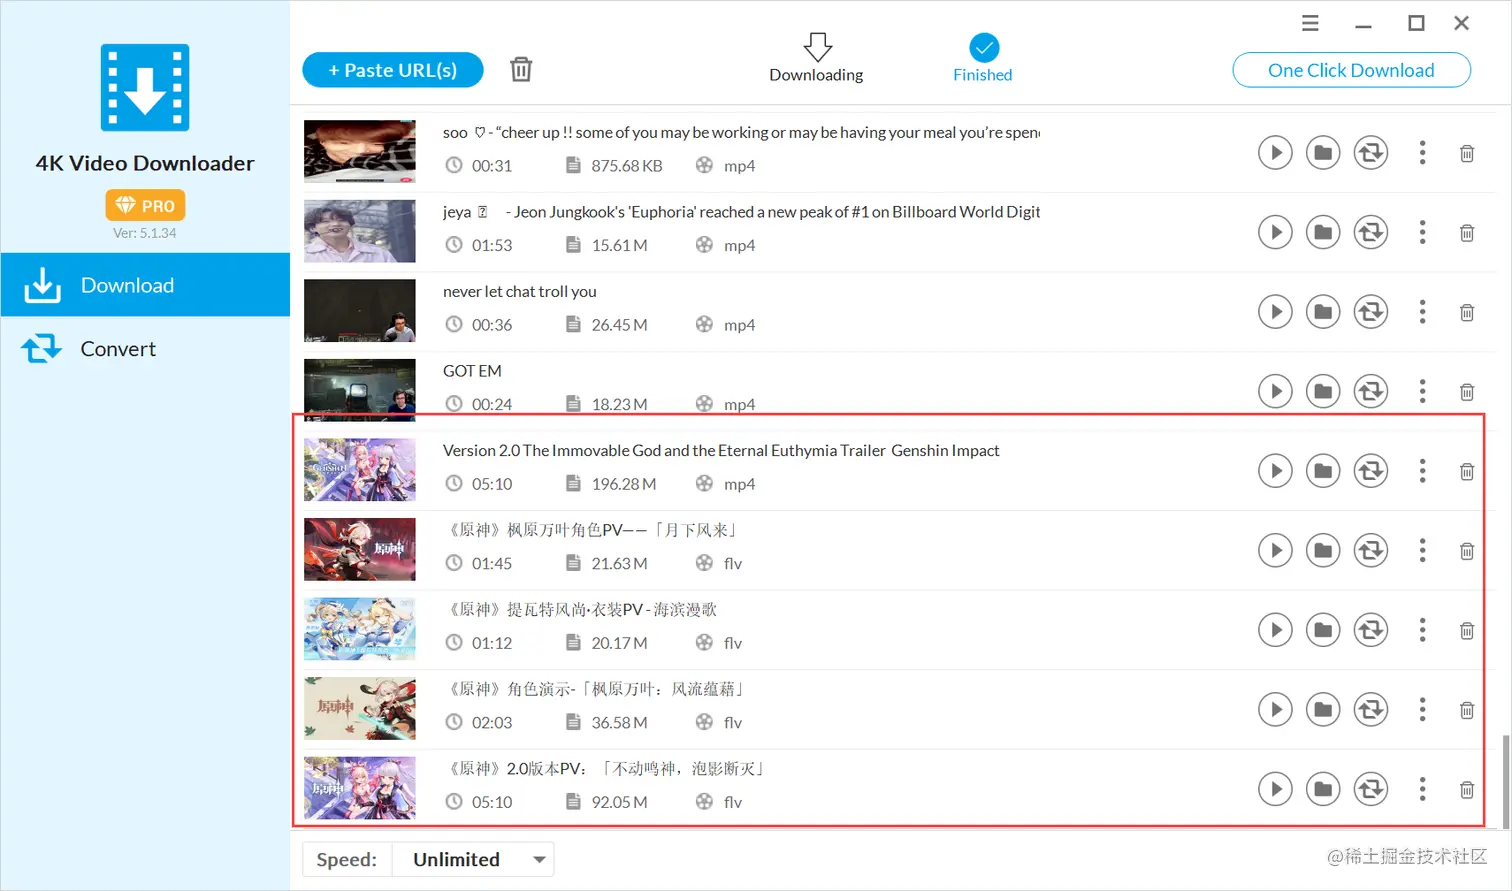Open the hamburger menu in the title bar
This screenshot has width=1512, height=891.
[1310, 23]
